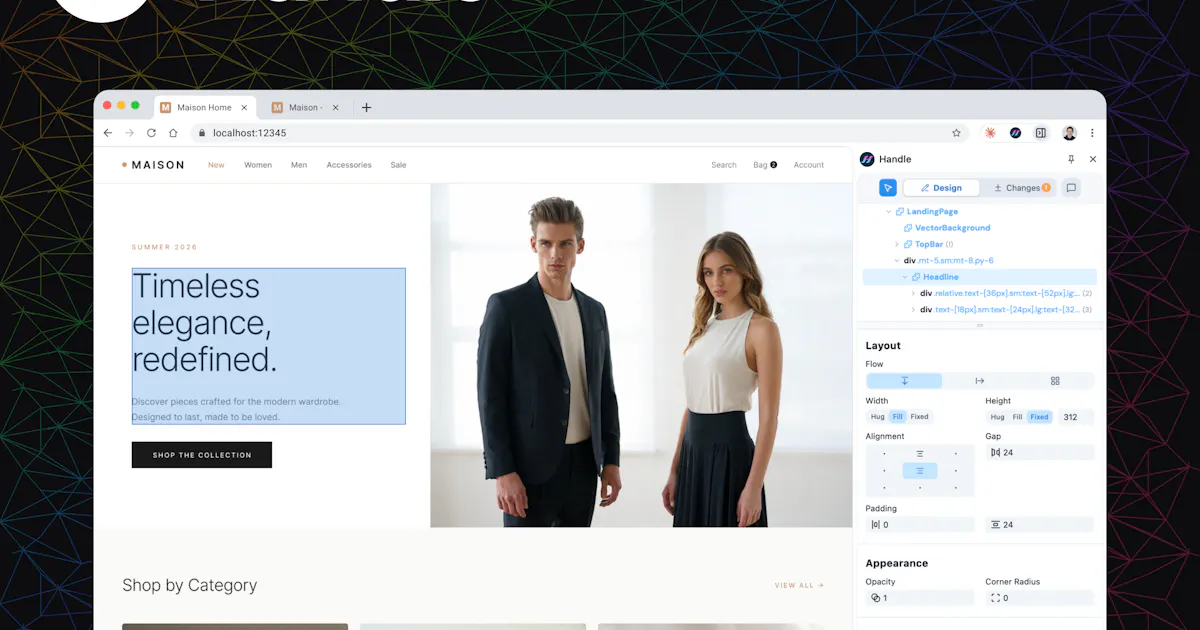1200x630 pixels.
Task: Select the LandingPage component in tree
Action: (x=926, y=212)
